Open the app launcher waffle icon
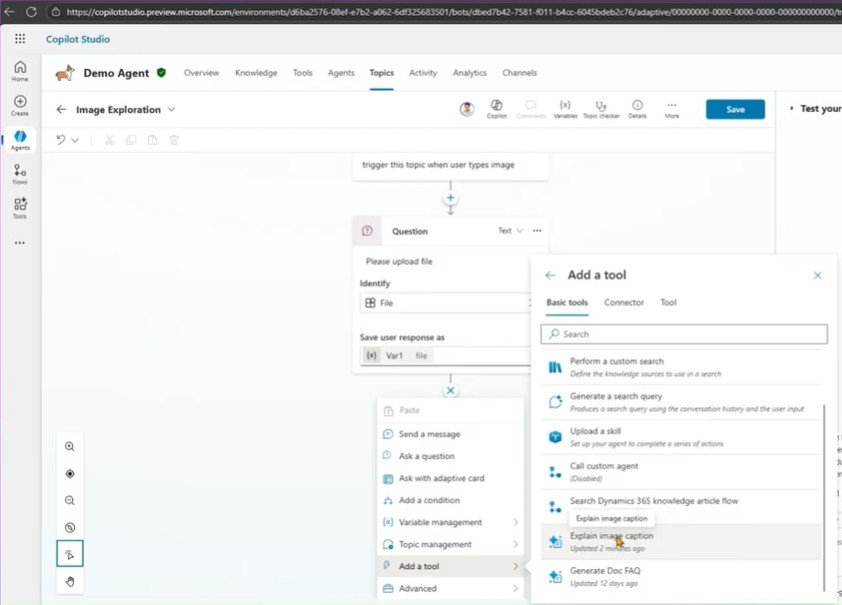This screenshot has height=605, width=842. (x=20, y=39)
